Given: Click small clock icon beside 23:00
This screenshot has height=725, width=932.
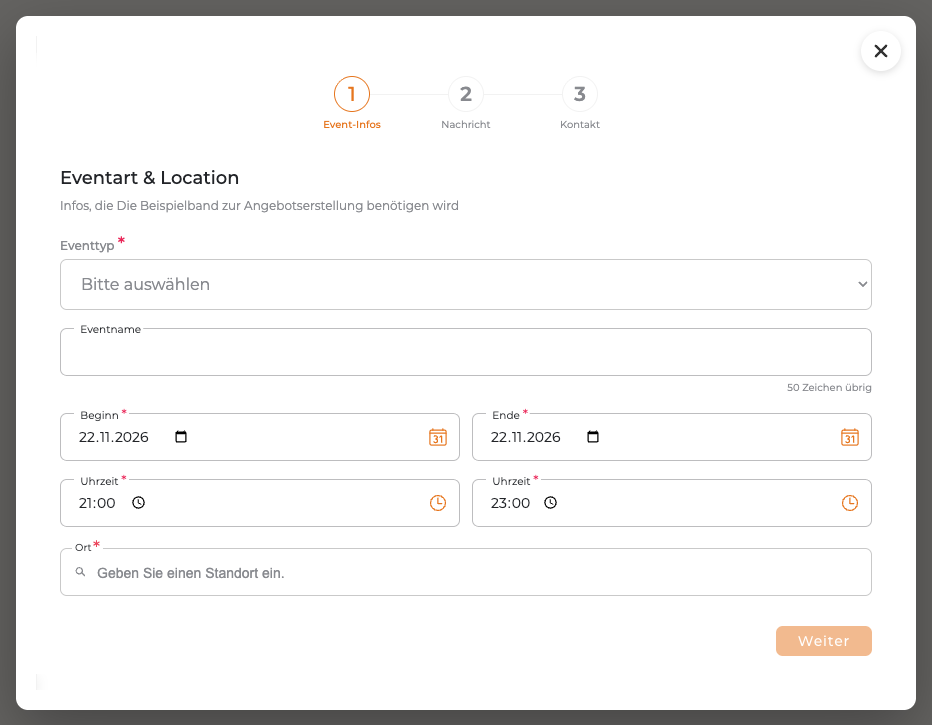Looking at the screenshot, I should click(550, 503).
